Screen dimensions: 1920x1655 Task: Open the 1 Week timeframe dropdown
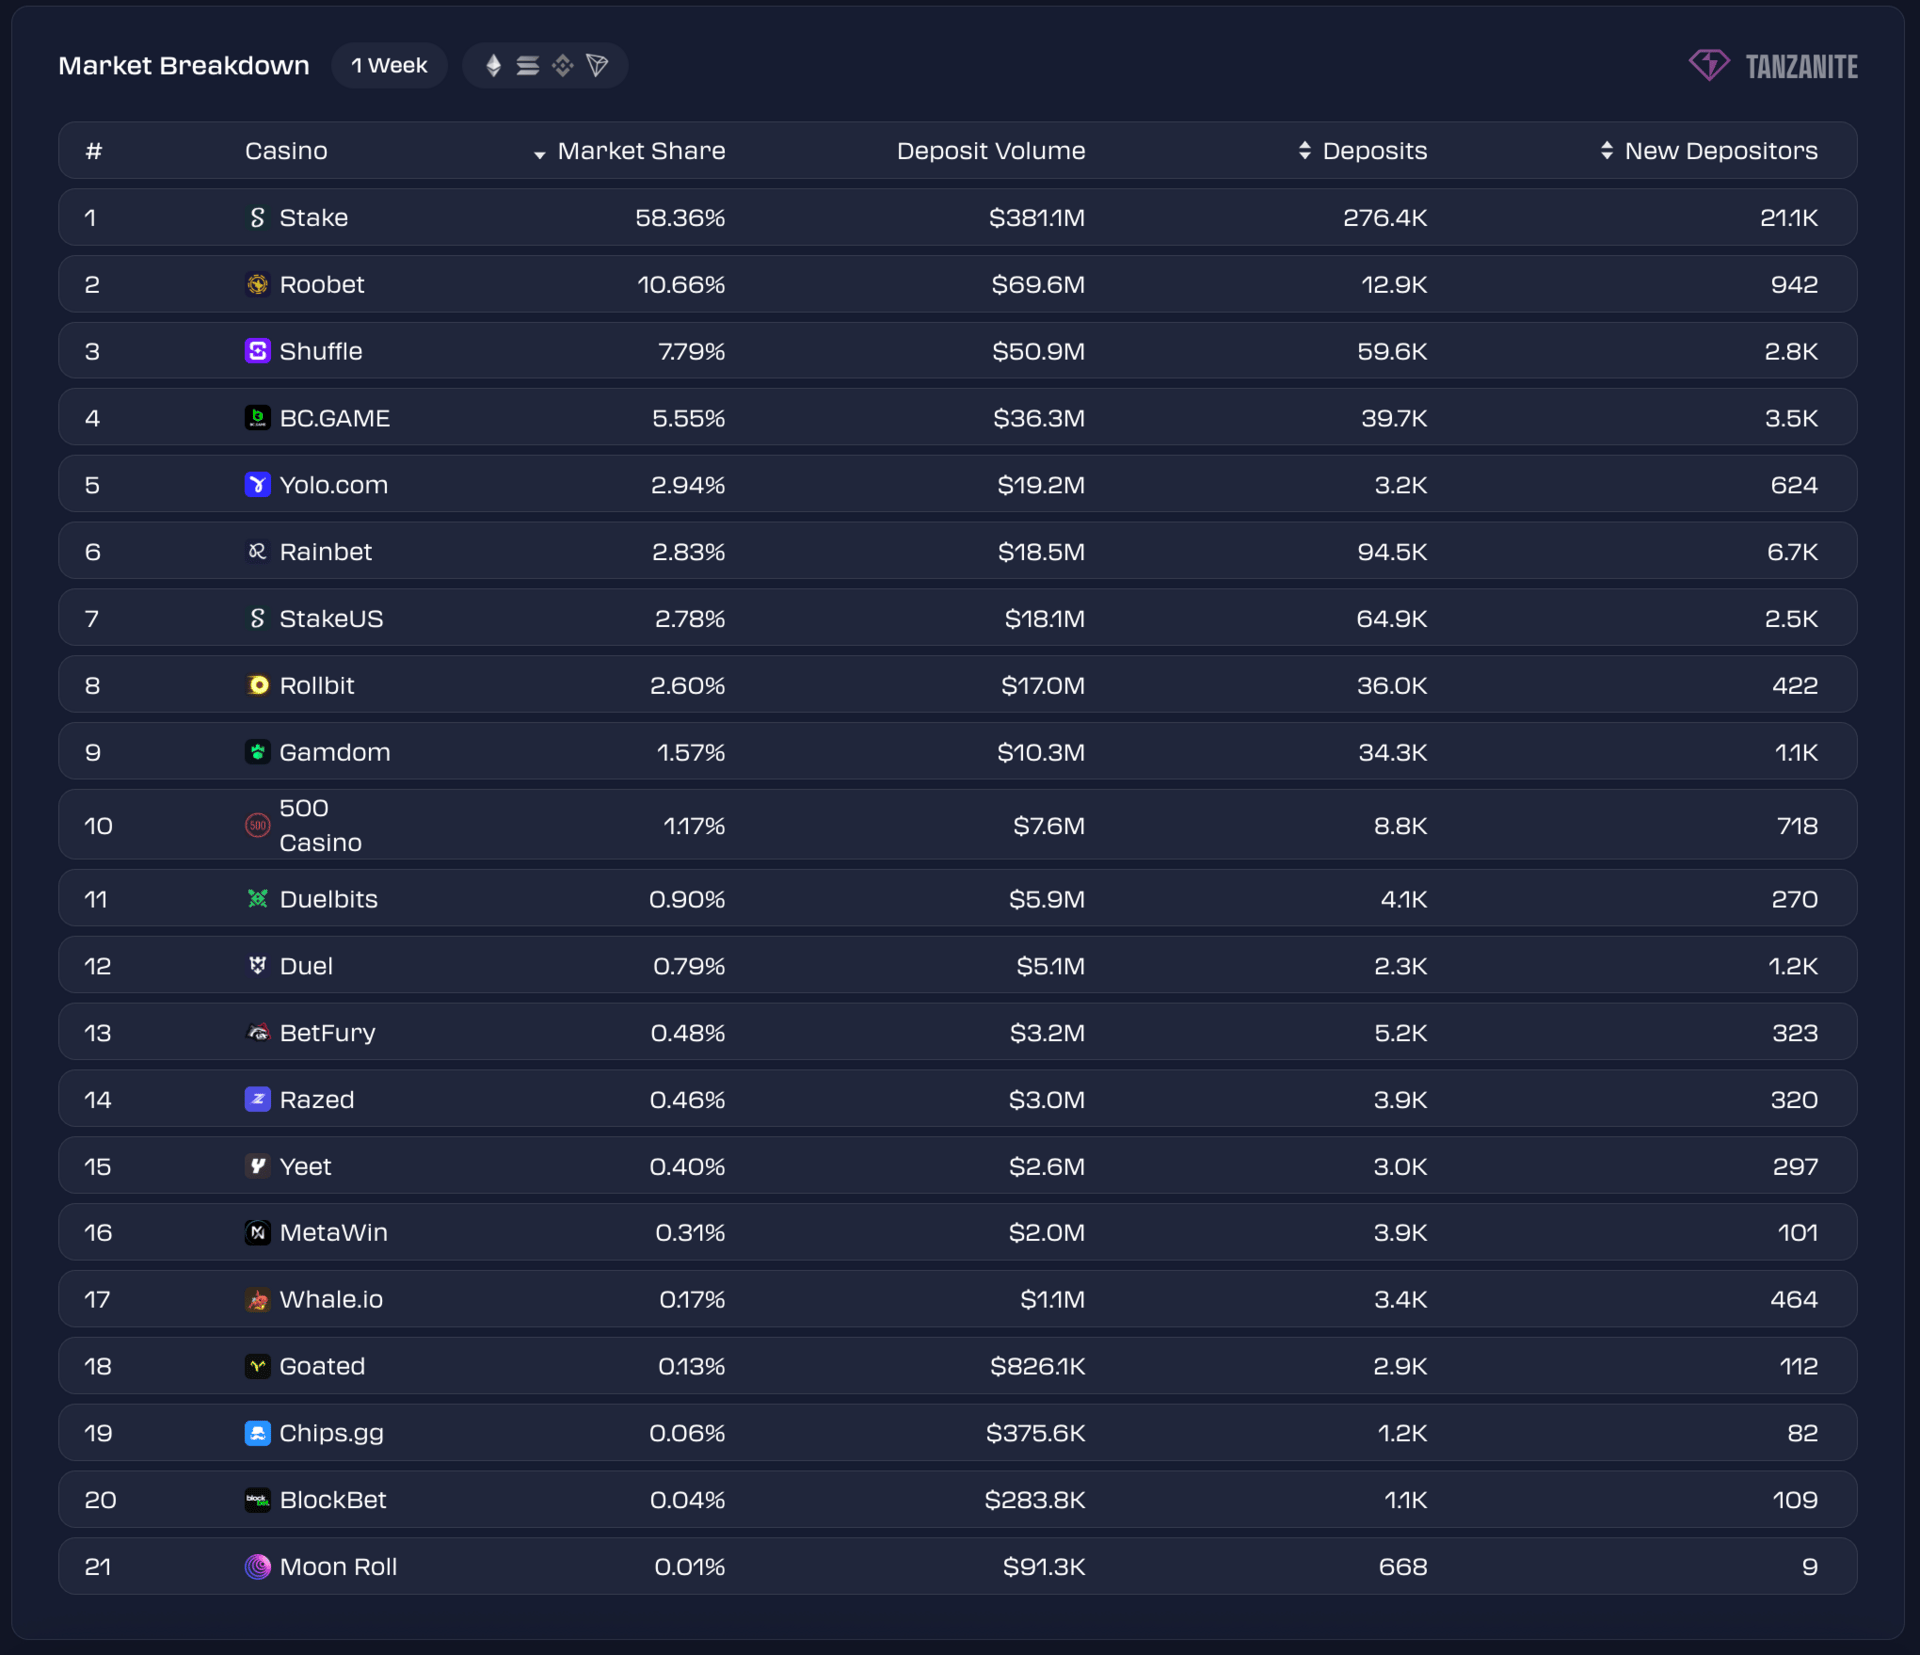click(x=389, y=66)
